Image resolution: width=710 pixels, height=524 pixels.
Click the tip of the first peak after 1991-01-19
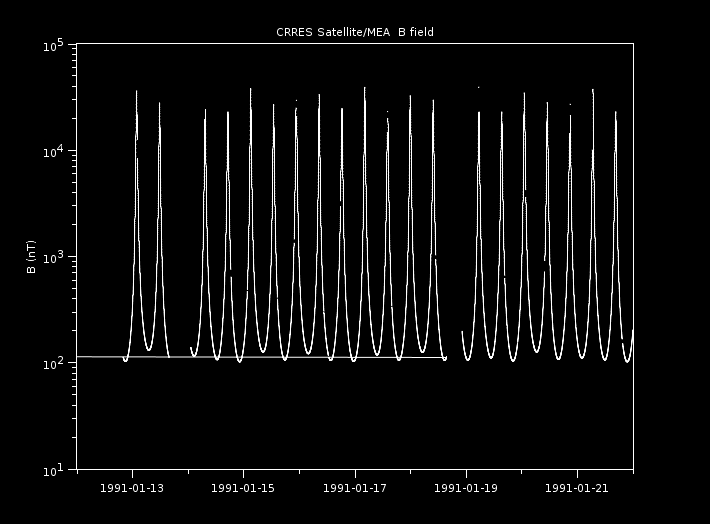click(x=479, y=112)
